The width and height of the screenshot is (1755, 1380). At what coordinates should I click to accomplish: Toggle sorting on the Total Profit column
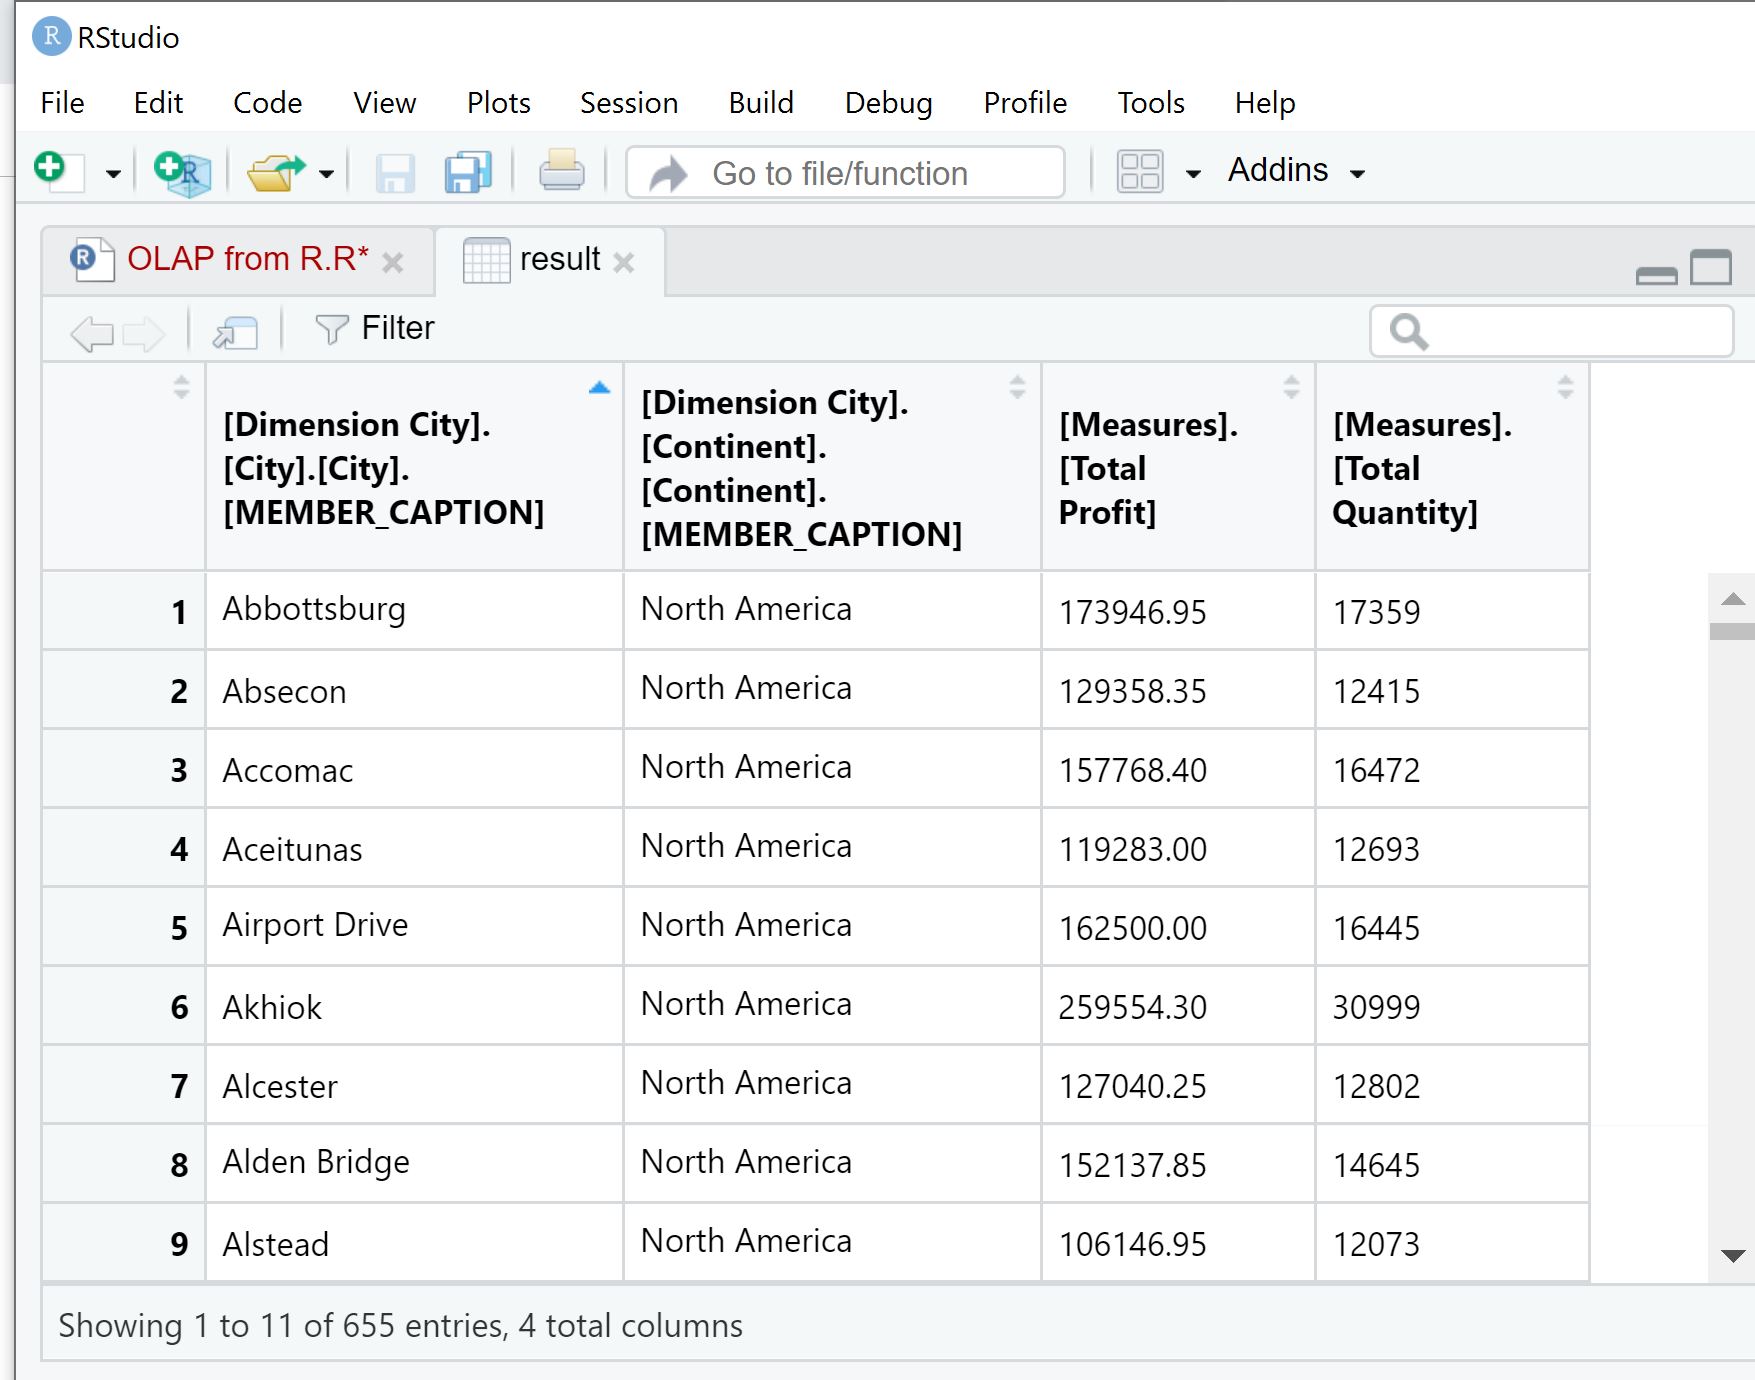(x=1289, y=388)
